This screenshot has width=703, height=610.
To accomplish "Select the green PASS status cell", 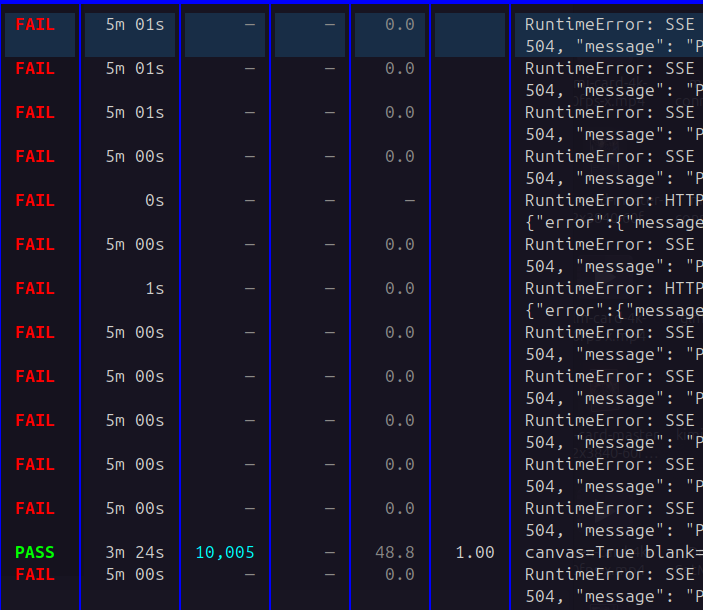I will tap(35, 552).
